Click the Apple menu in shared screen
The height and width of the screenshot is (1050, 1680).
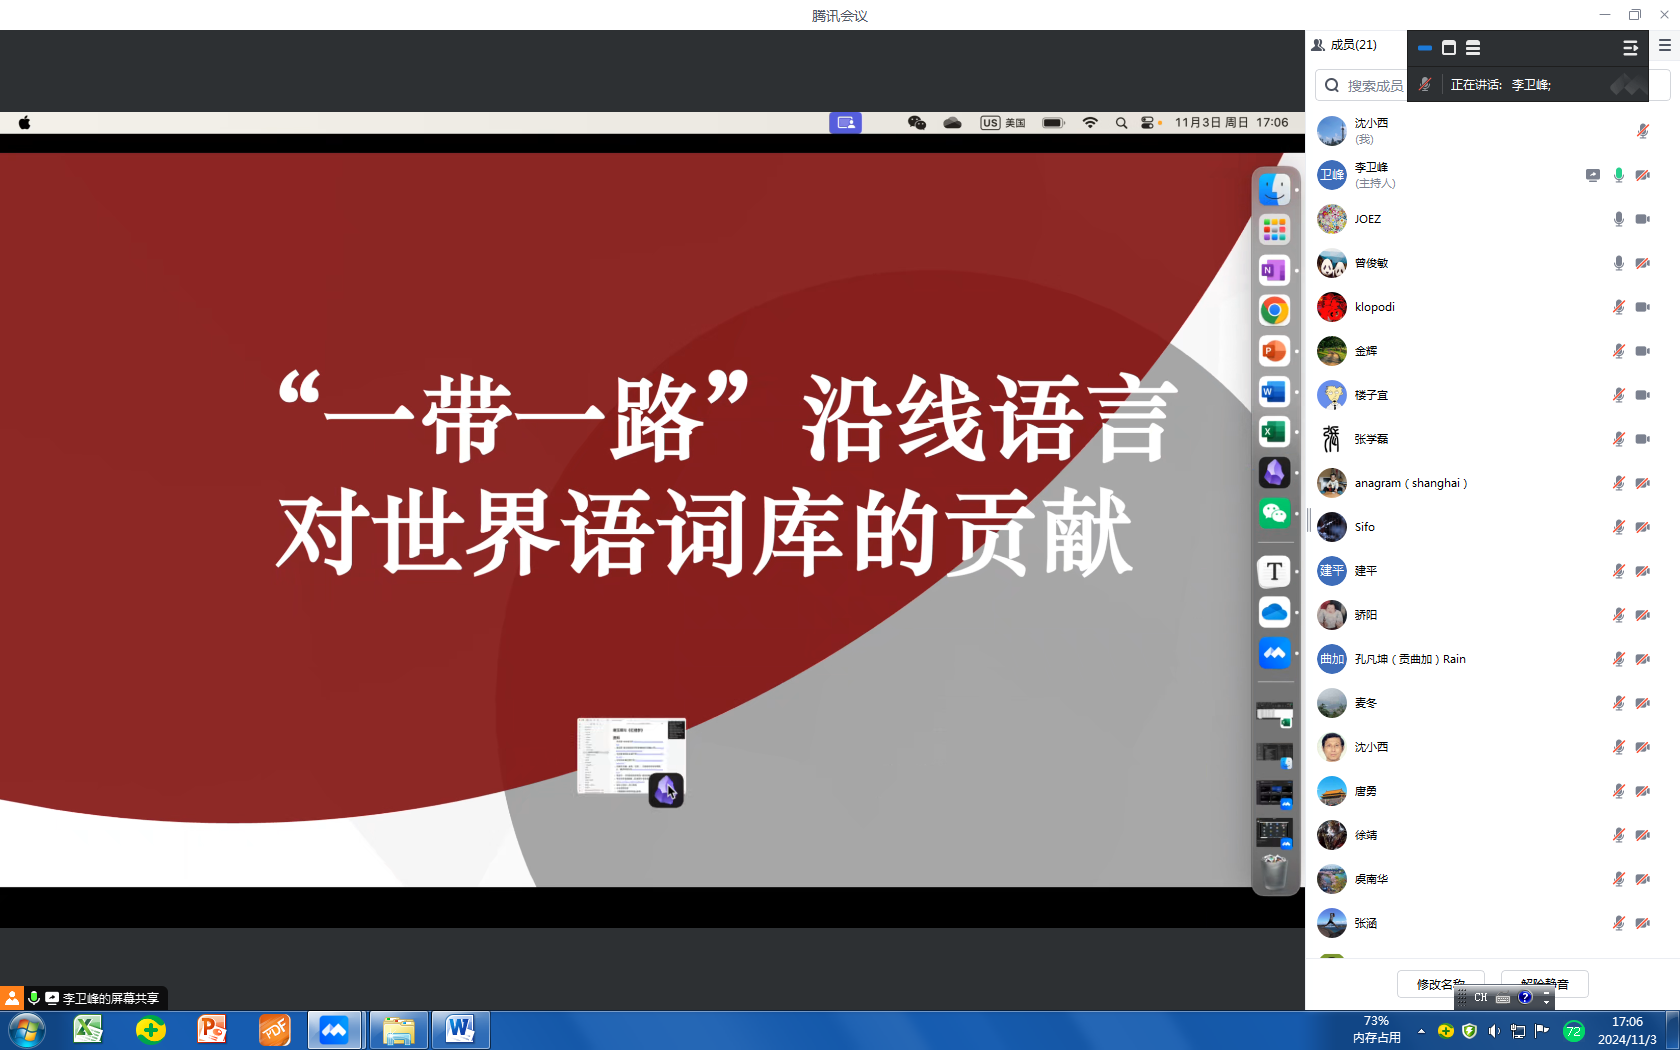(24, 123)
